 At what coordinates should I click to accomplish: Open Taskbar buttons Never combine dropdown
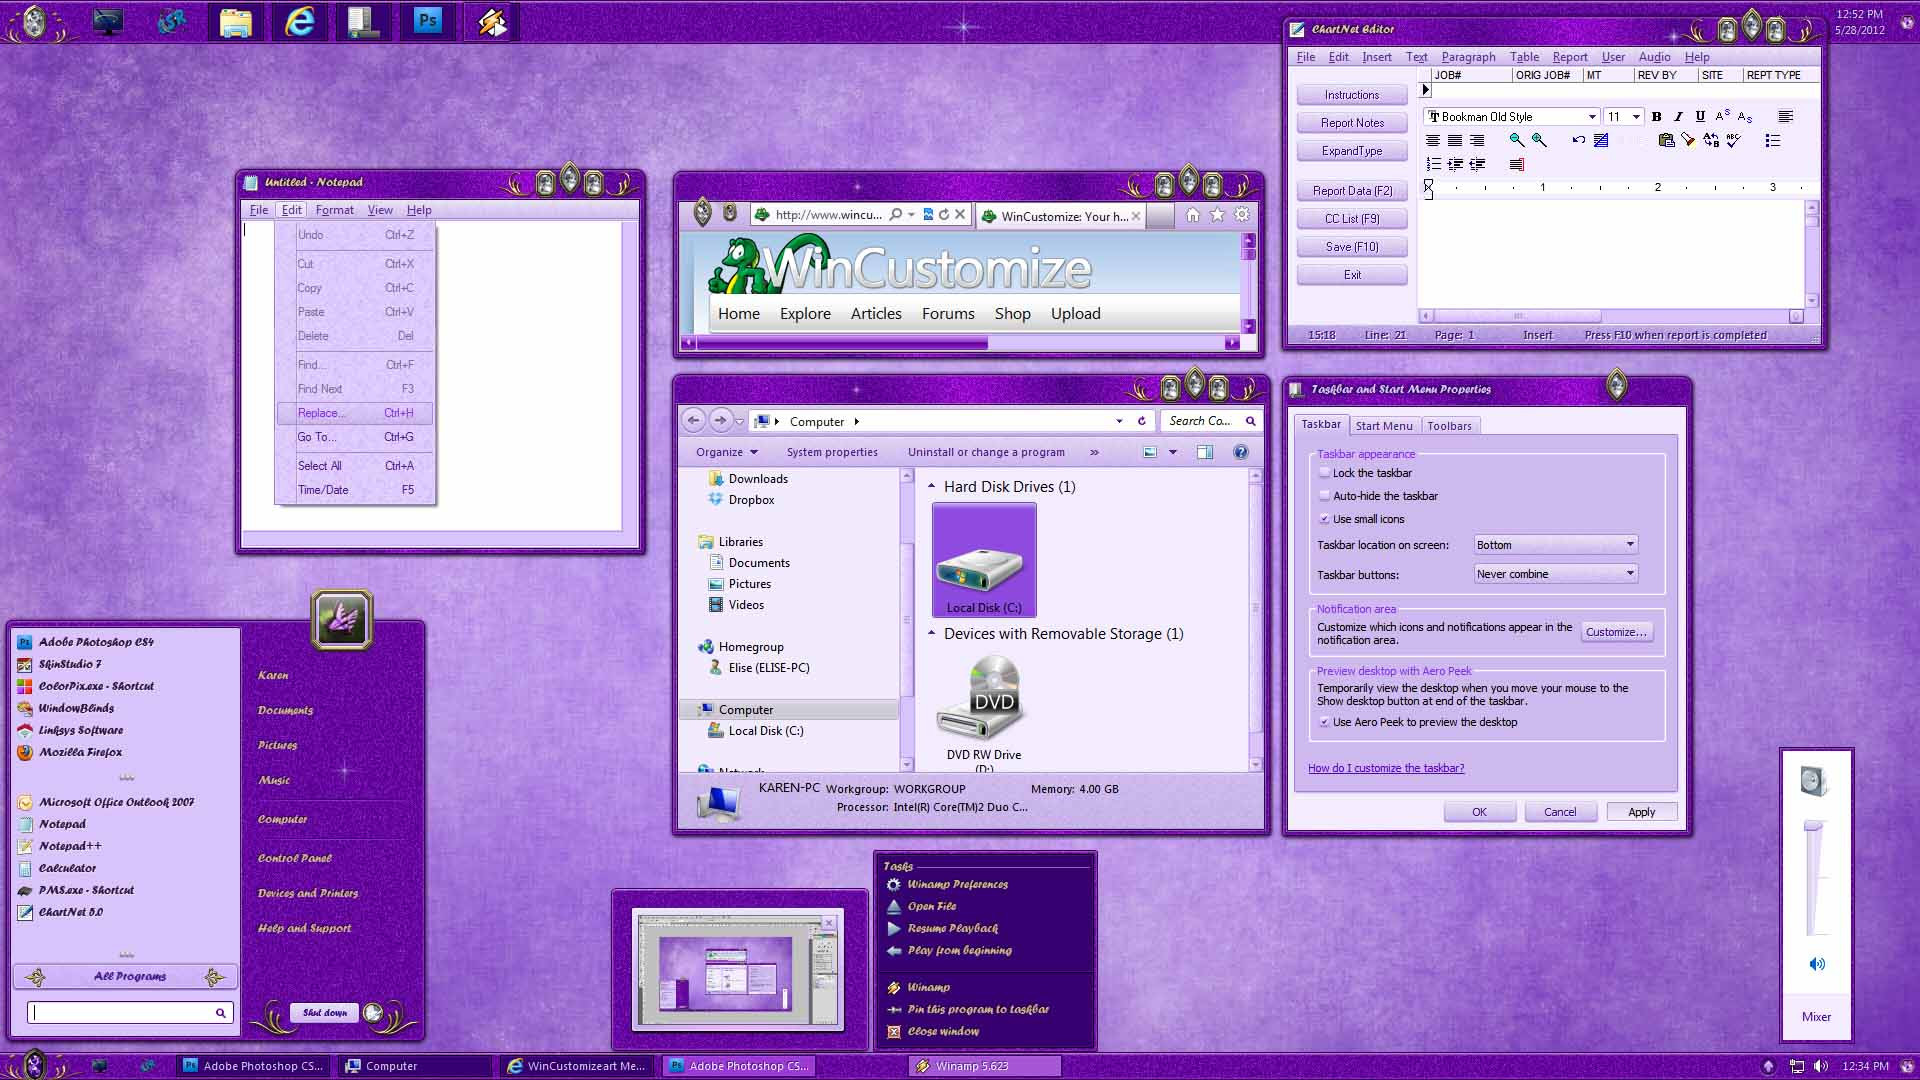pos(1556,574)
